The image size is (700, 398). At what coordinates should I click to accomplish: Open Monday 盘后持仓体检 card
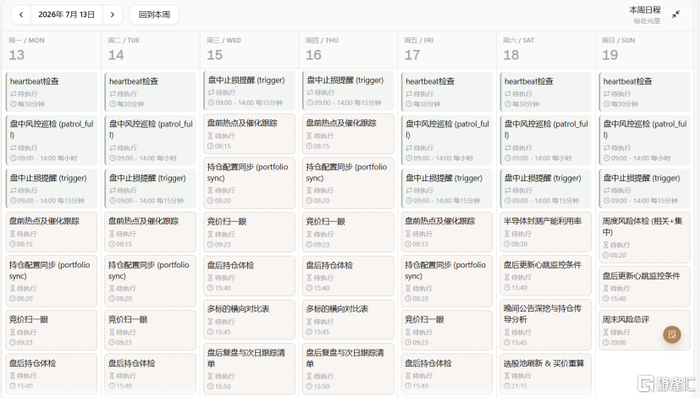point(51,374)
